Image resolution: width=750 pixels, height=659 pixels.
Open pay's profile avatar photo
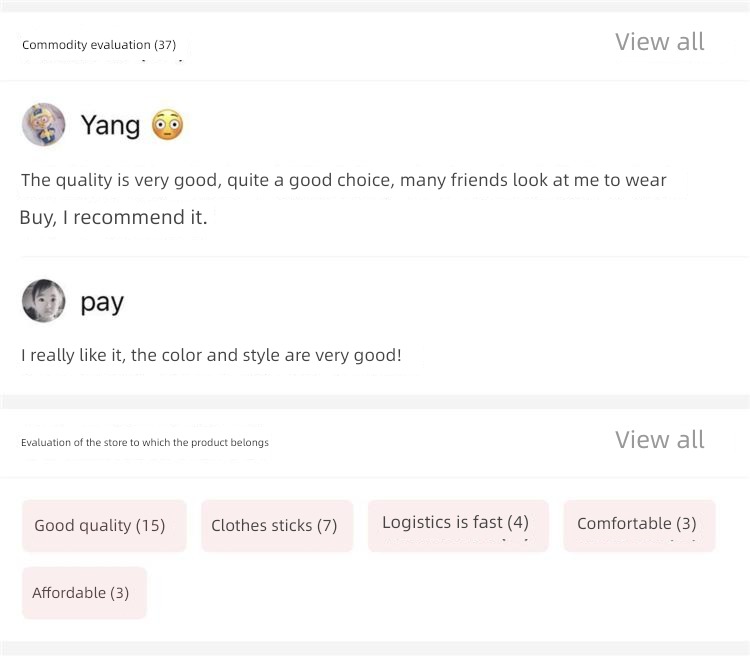tap(44, 301)
